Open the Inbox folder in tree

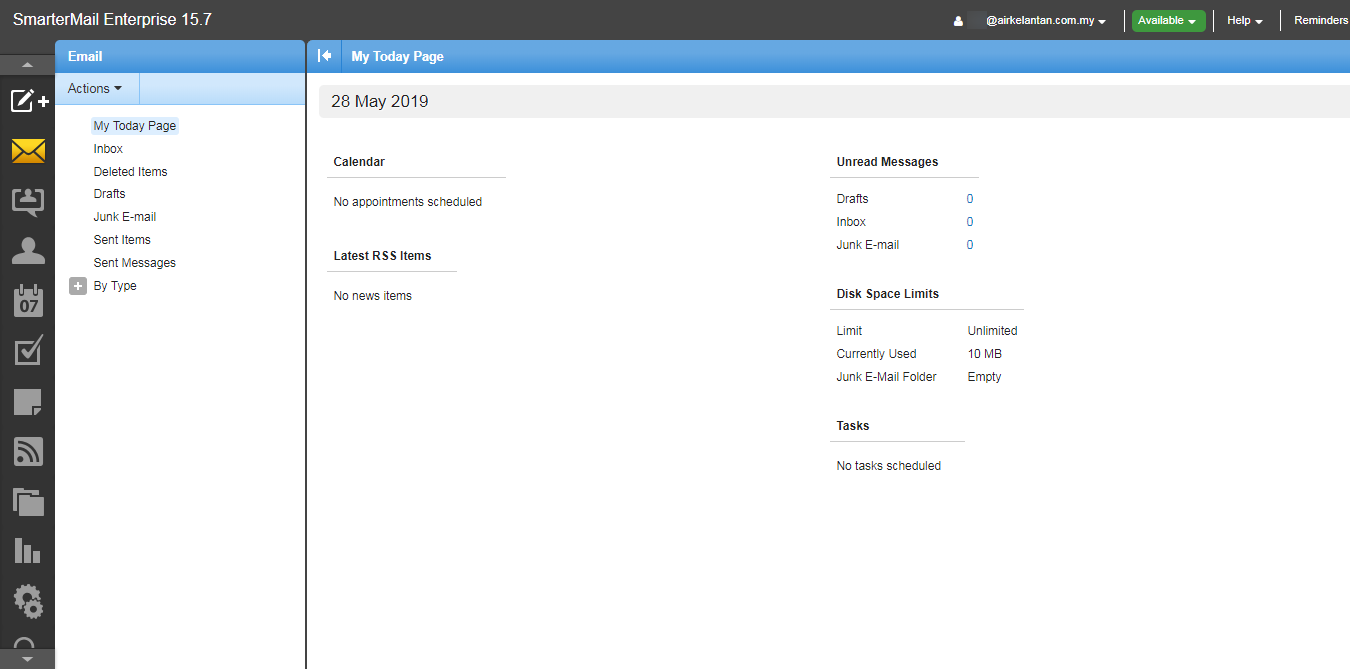[x=108, y=149]
